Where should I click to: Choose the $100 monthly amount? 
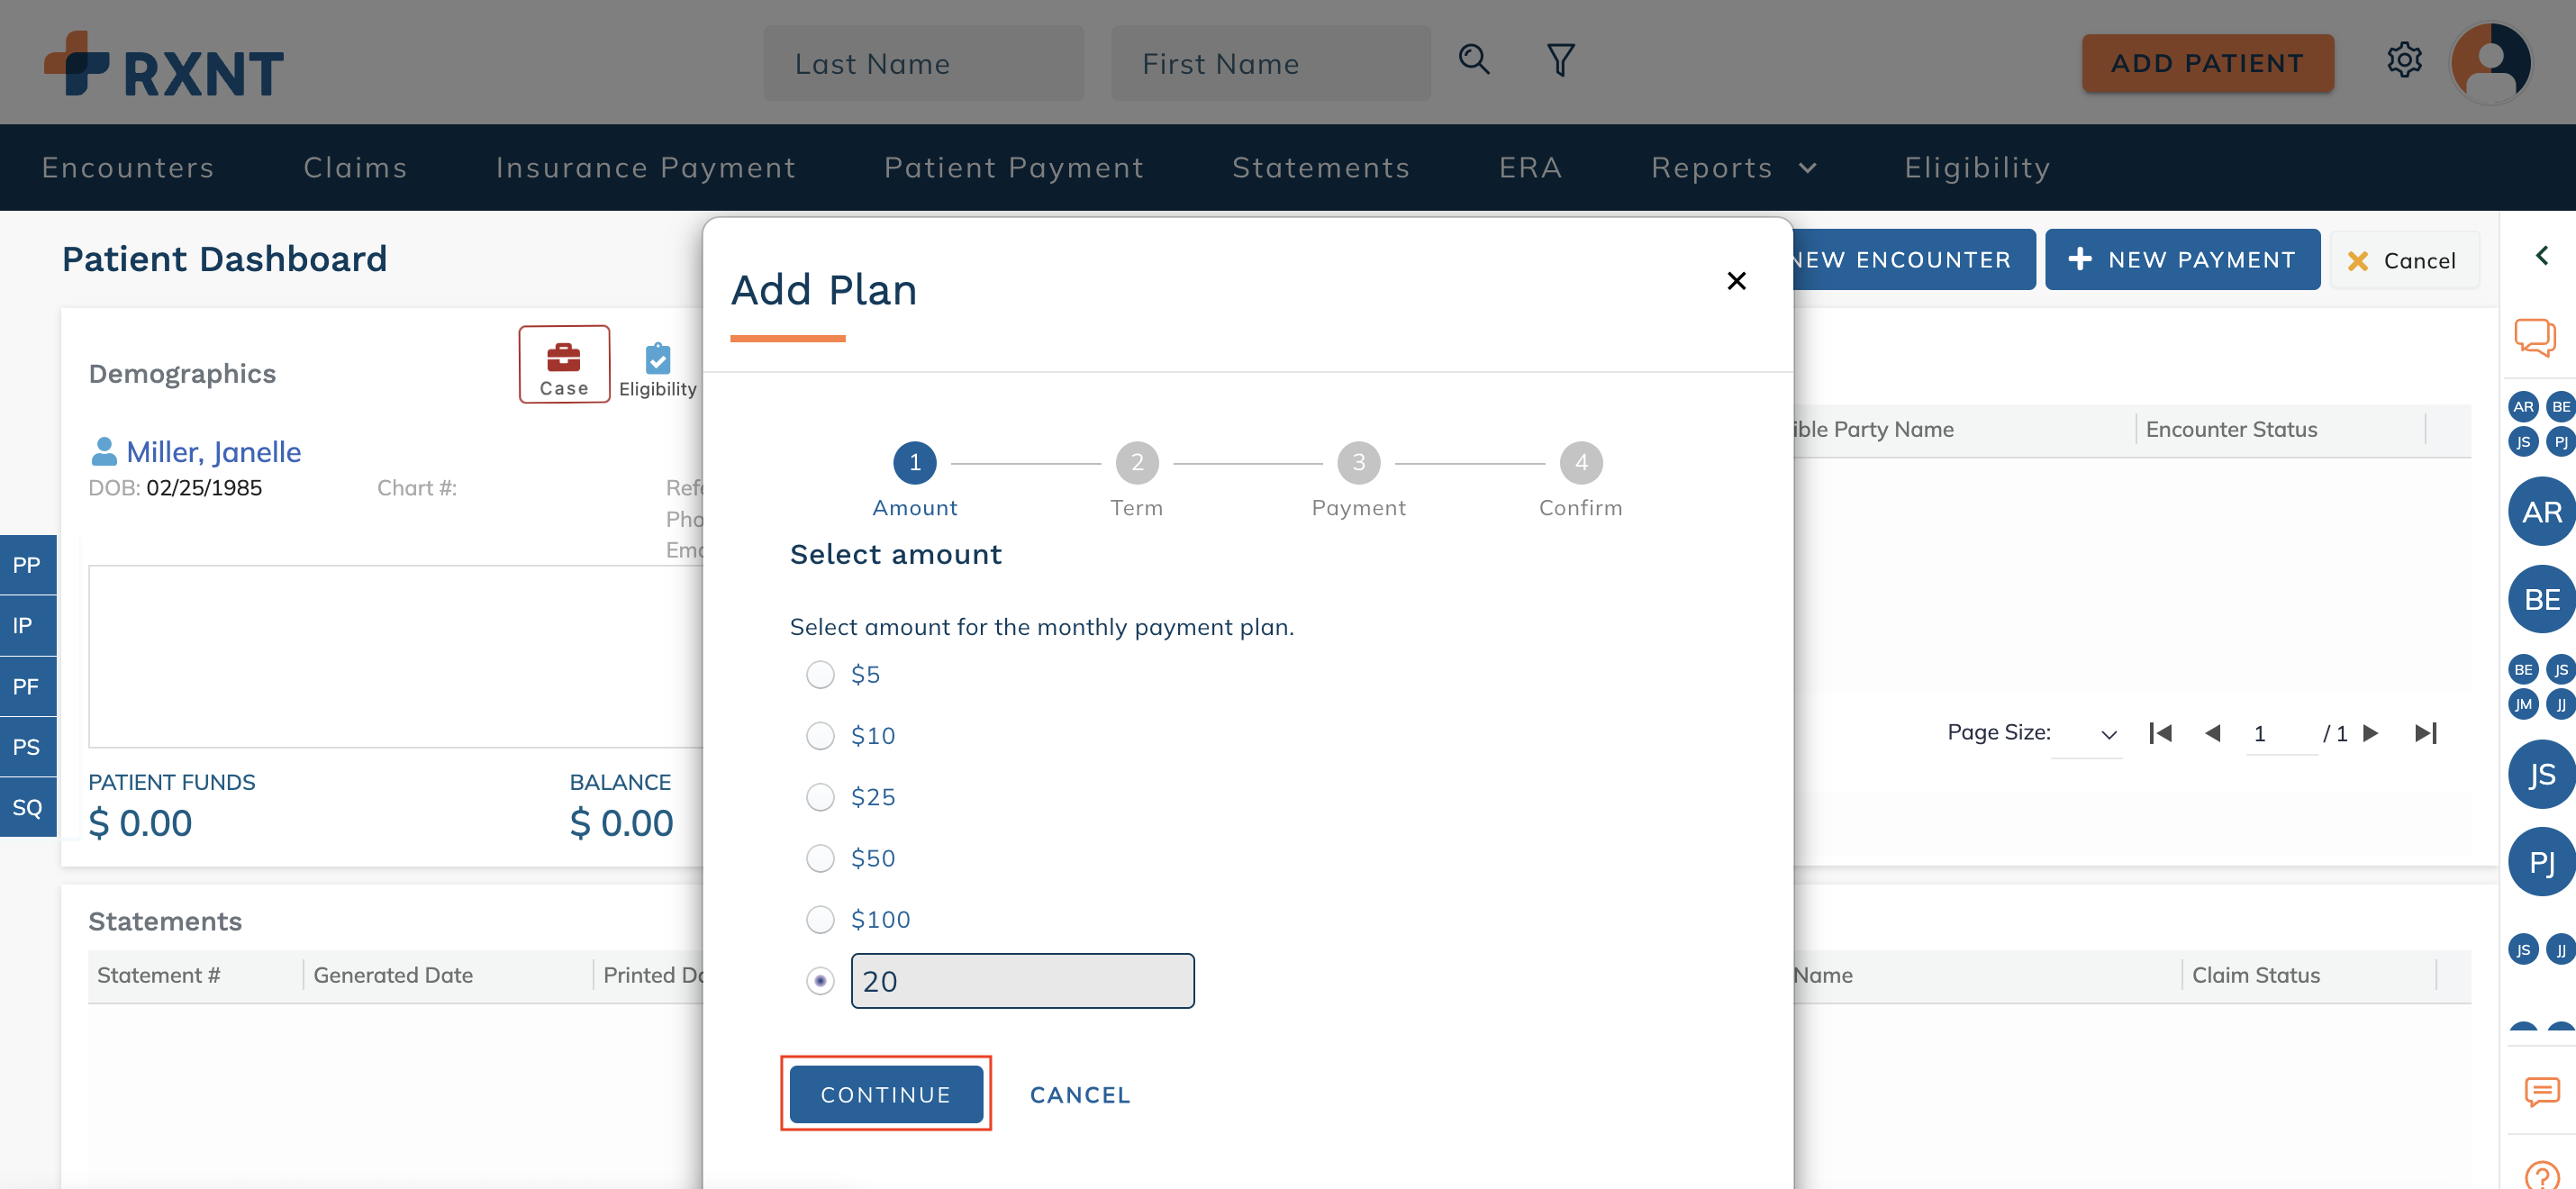pos(820,920)
